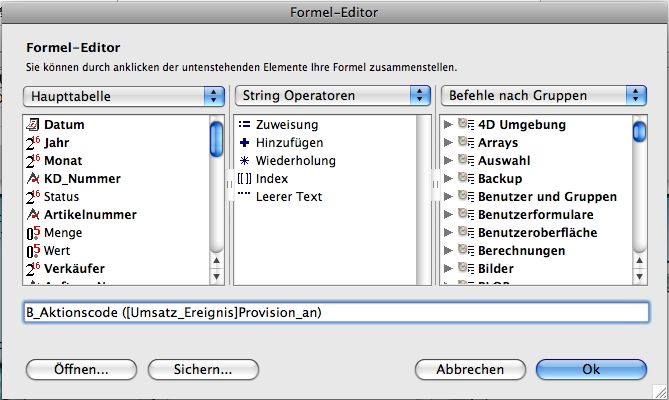
Task: Select the Verkäufer field
Action: pyautogui.click(x=74, y=269)
